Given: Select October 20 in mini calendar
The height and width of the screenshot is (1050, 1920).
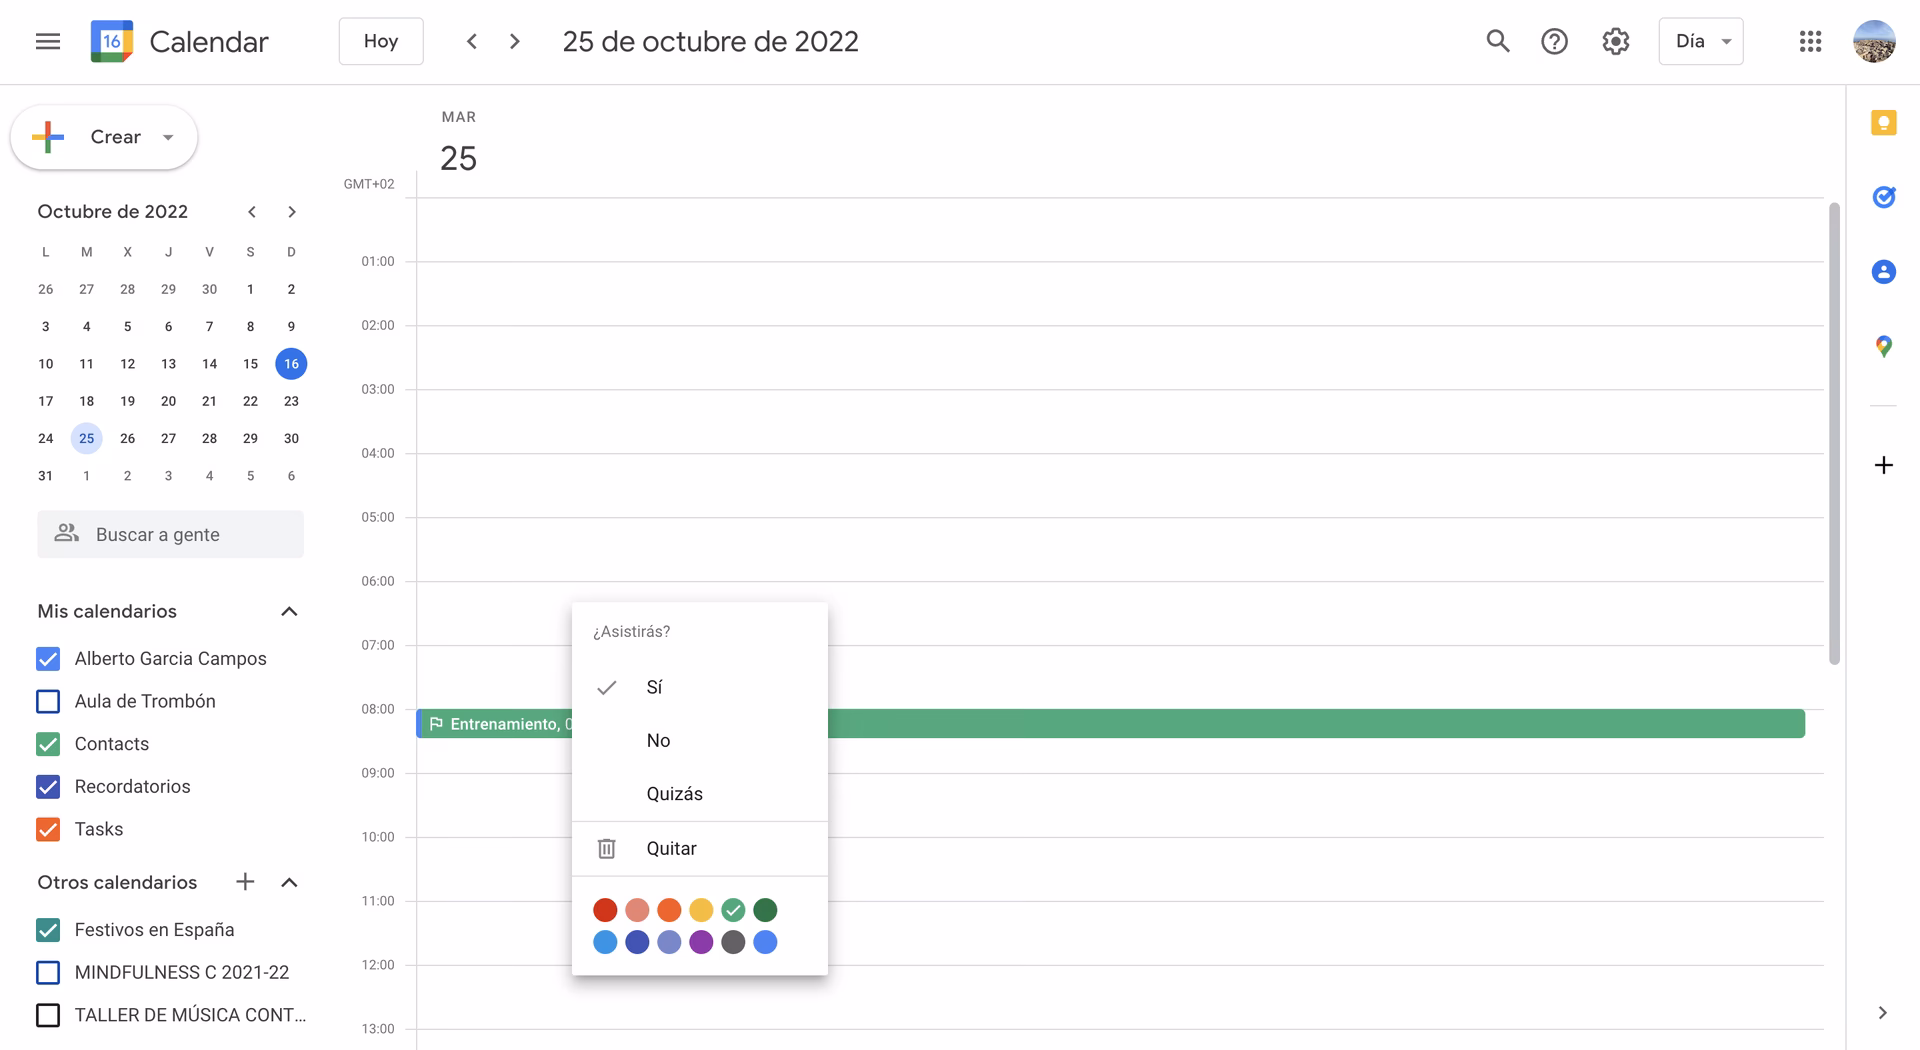Looking at the screenshot, I should pyautogui.click(x=168, y=401).
